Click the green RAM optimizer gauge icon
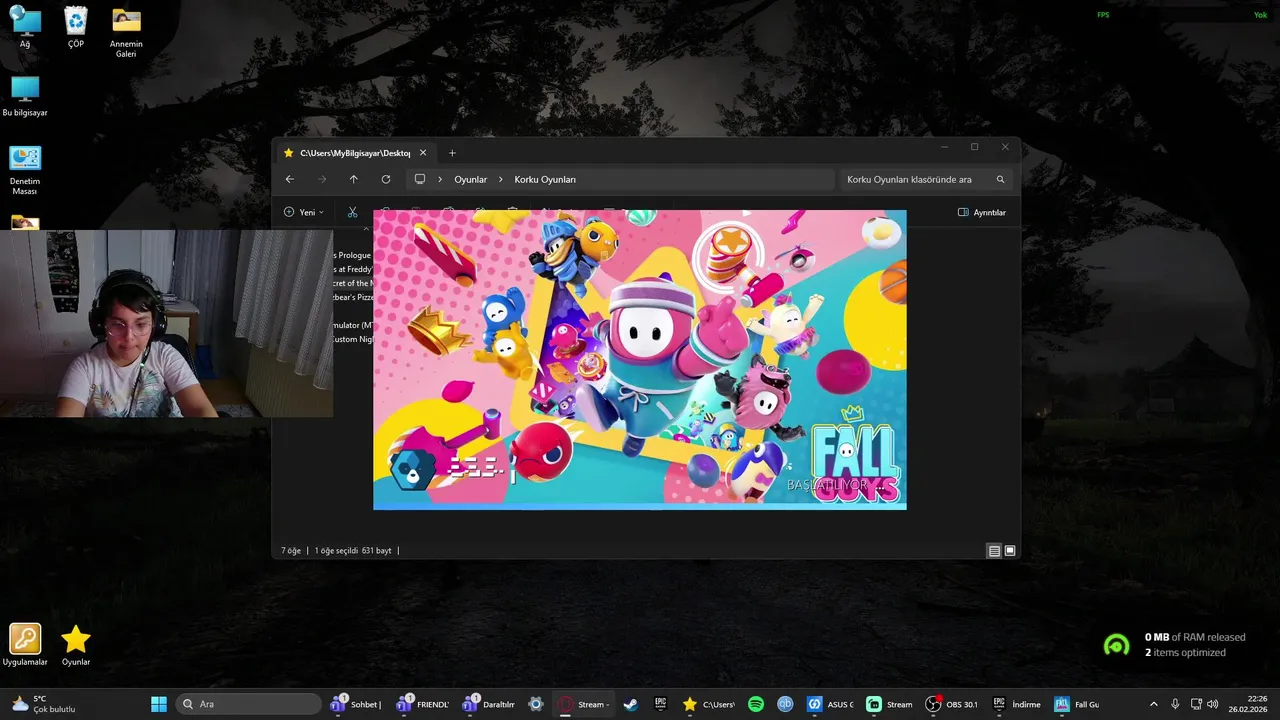1280x720 pixels. click(1116, 645)
